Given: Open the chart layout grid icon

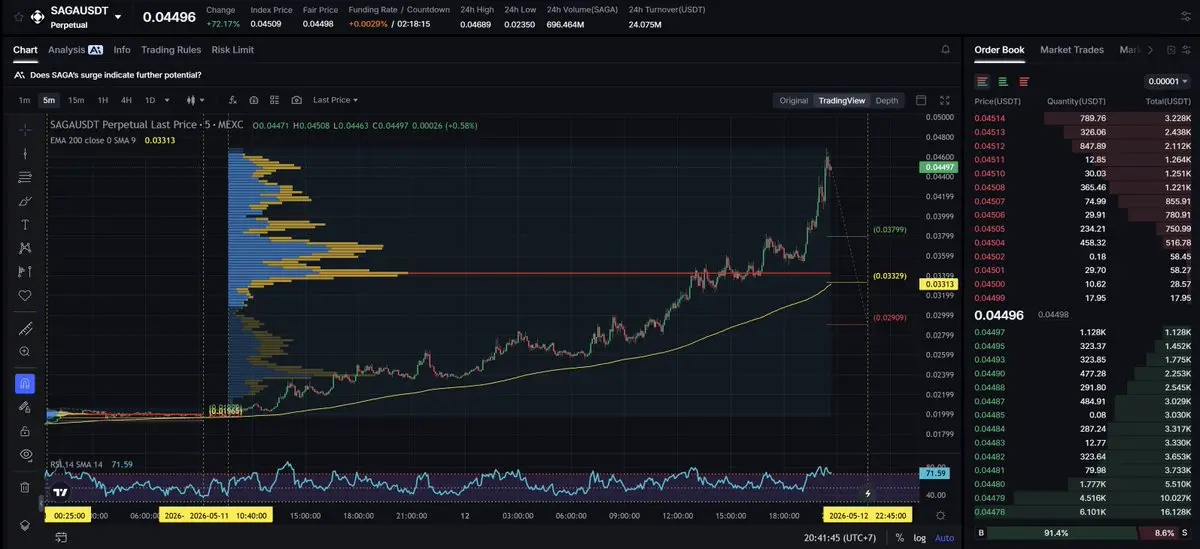Looking at the screenshot, I should click(x=275, y=100).
